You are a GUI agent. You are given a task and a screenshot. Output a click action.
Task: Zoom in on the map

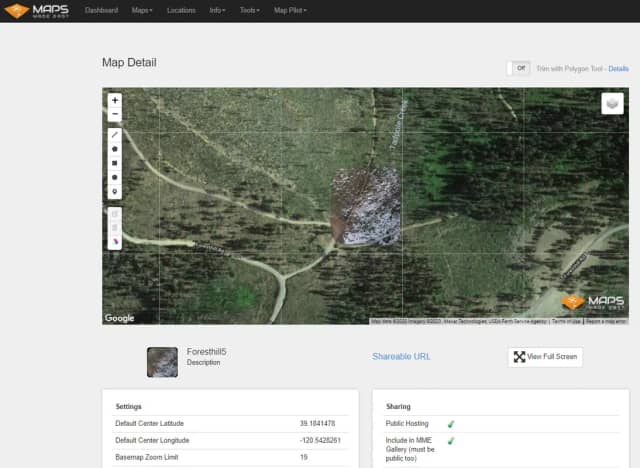pos(115,100)
